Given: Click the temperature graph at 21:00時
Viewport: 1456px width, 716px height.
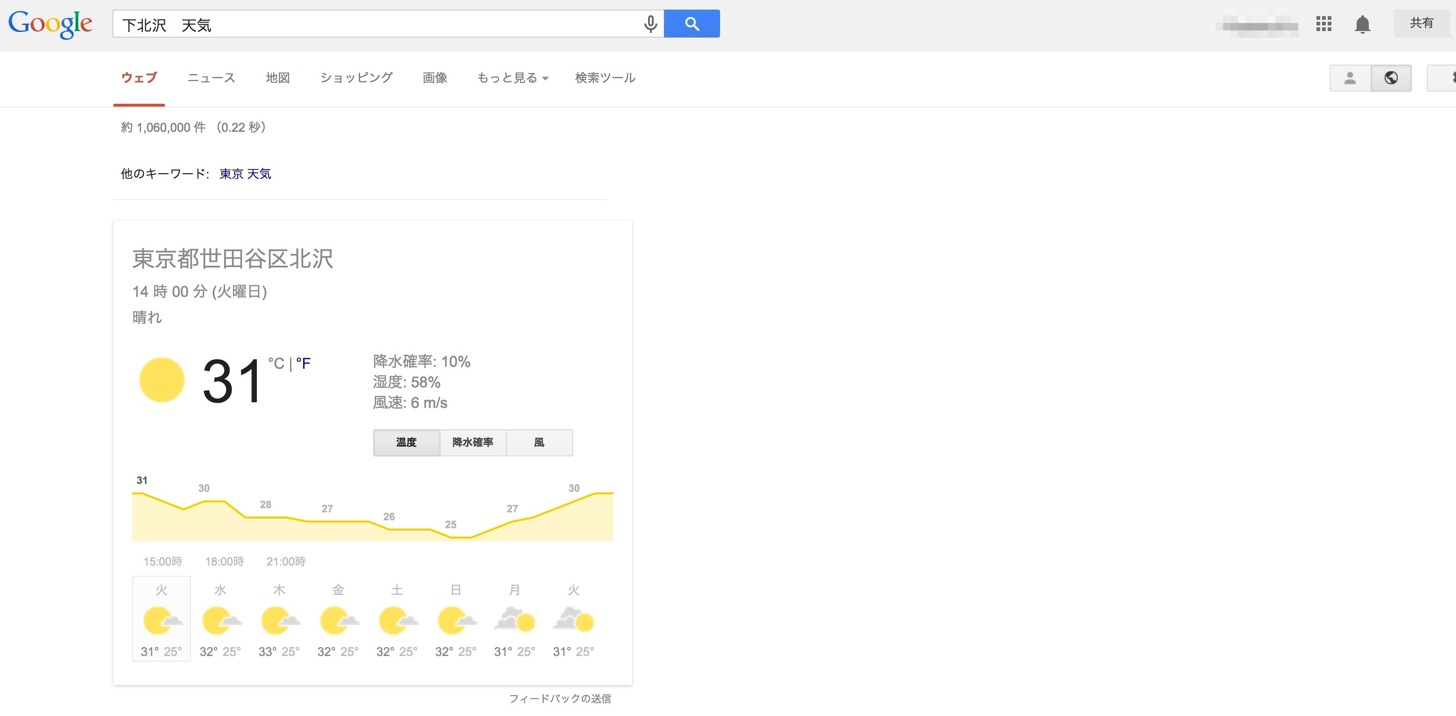Looking at the screenshot, I should [286, 562].
